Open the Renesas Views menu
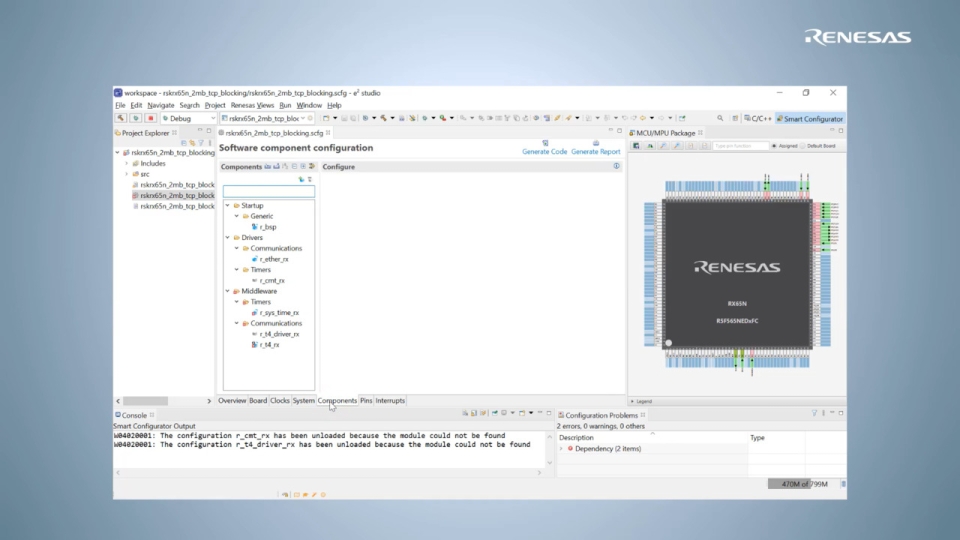The image size is (960, 540). pyautogui.click(x=252, y=105)
